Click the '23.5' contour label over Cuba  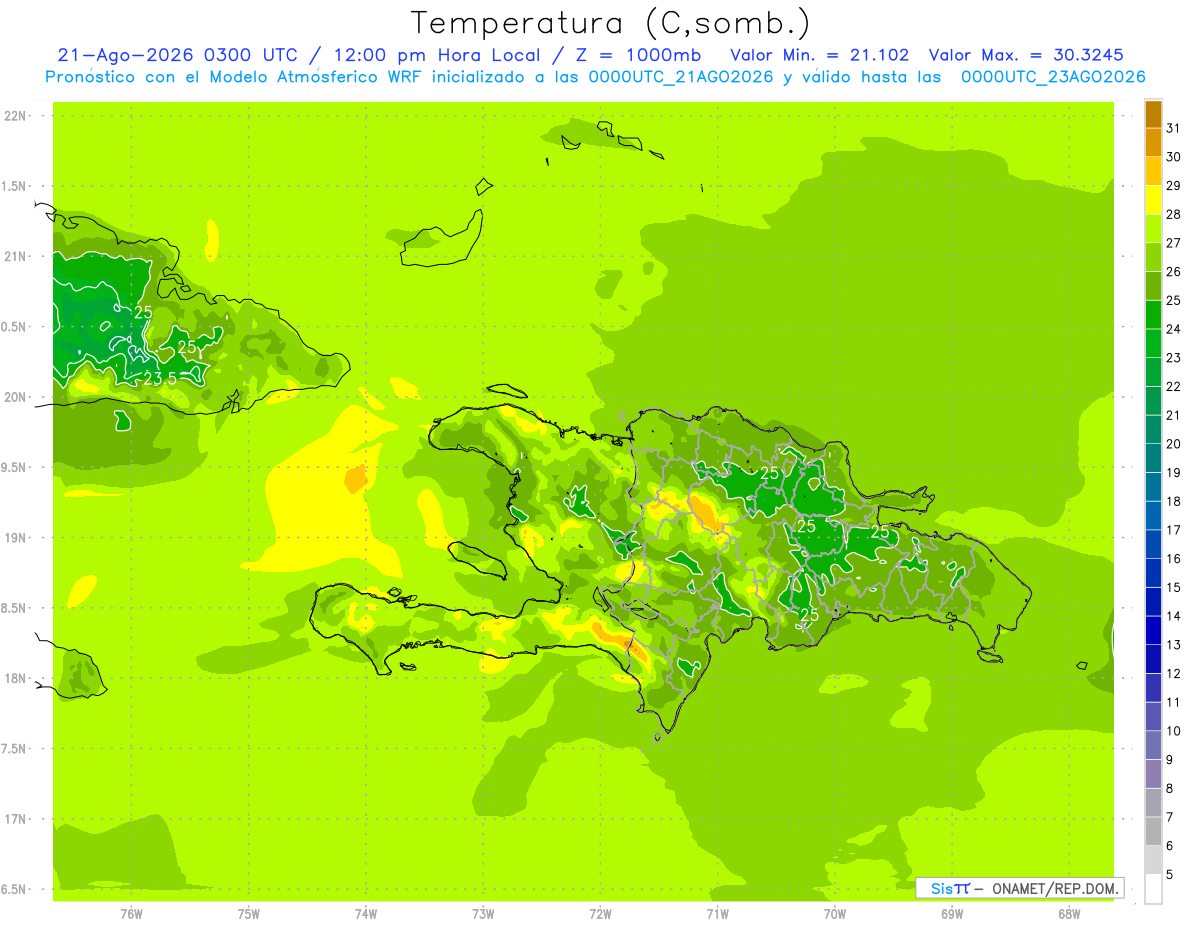pyautogui.click(x=160, y=379)
